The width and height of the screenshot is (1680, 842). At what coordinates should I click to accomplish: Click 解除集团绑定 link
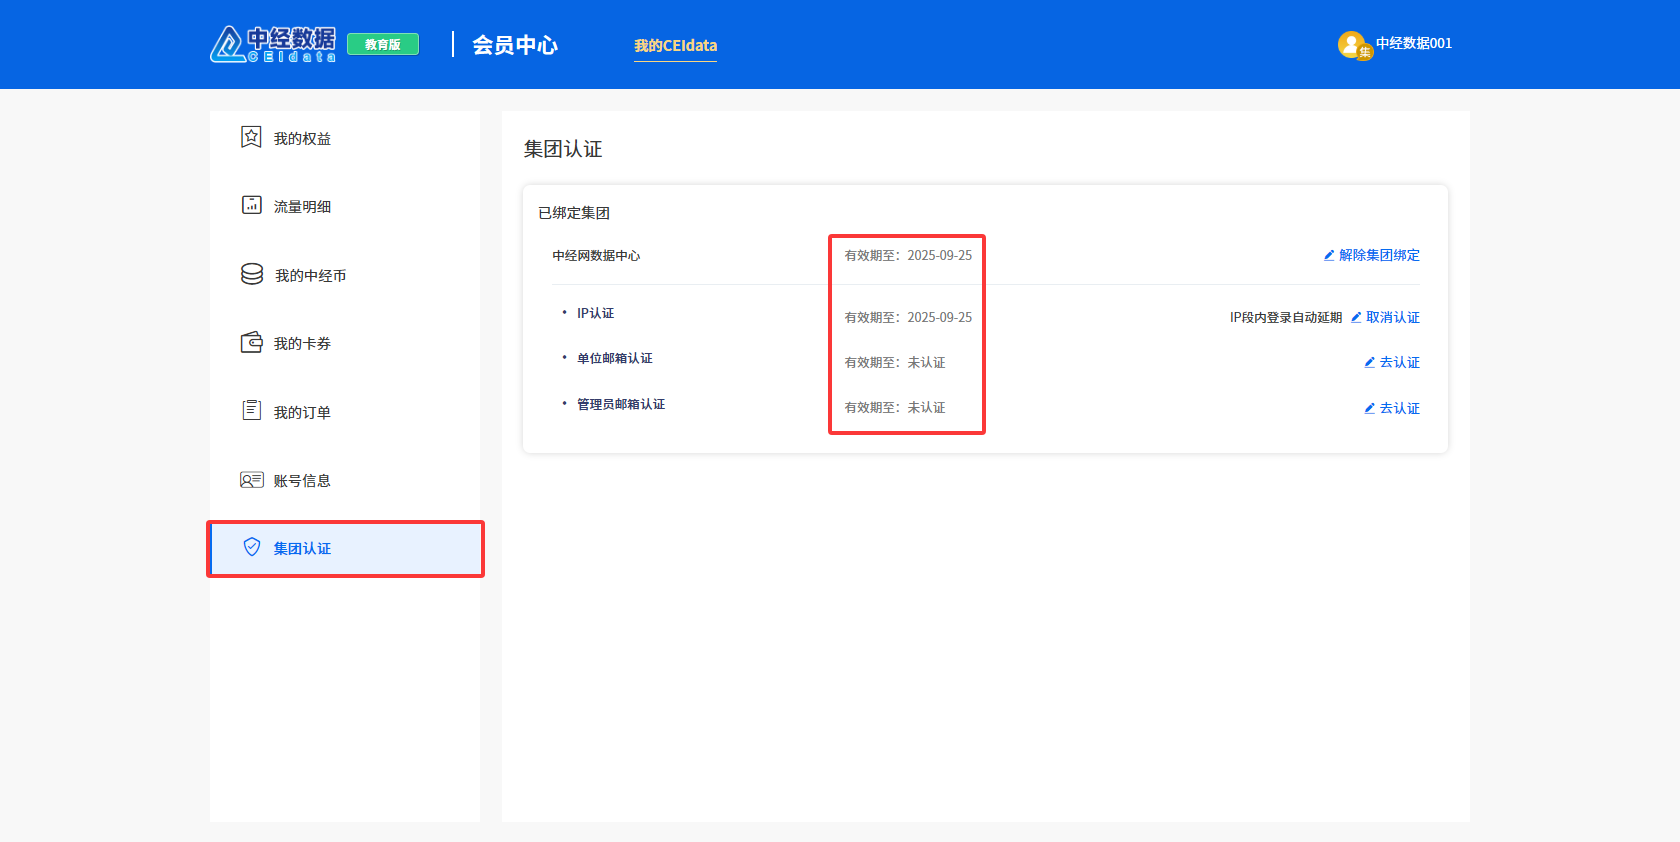click(1378, 255)
